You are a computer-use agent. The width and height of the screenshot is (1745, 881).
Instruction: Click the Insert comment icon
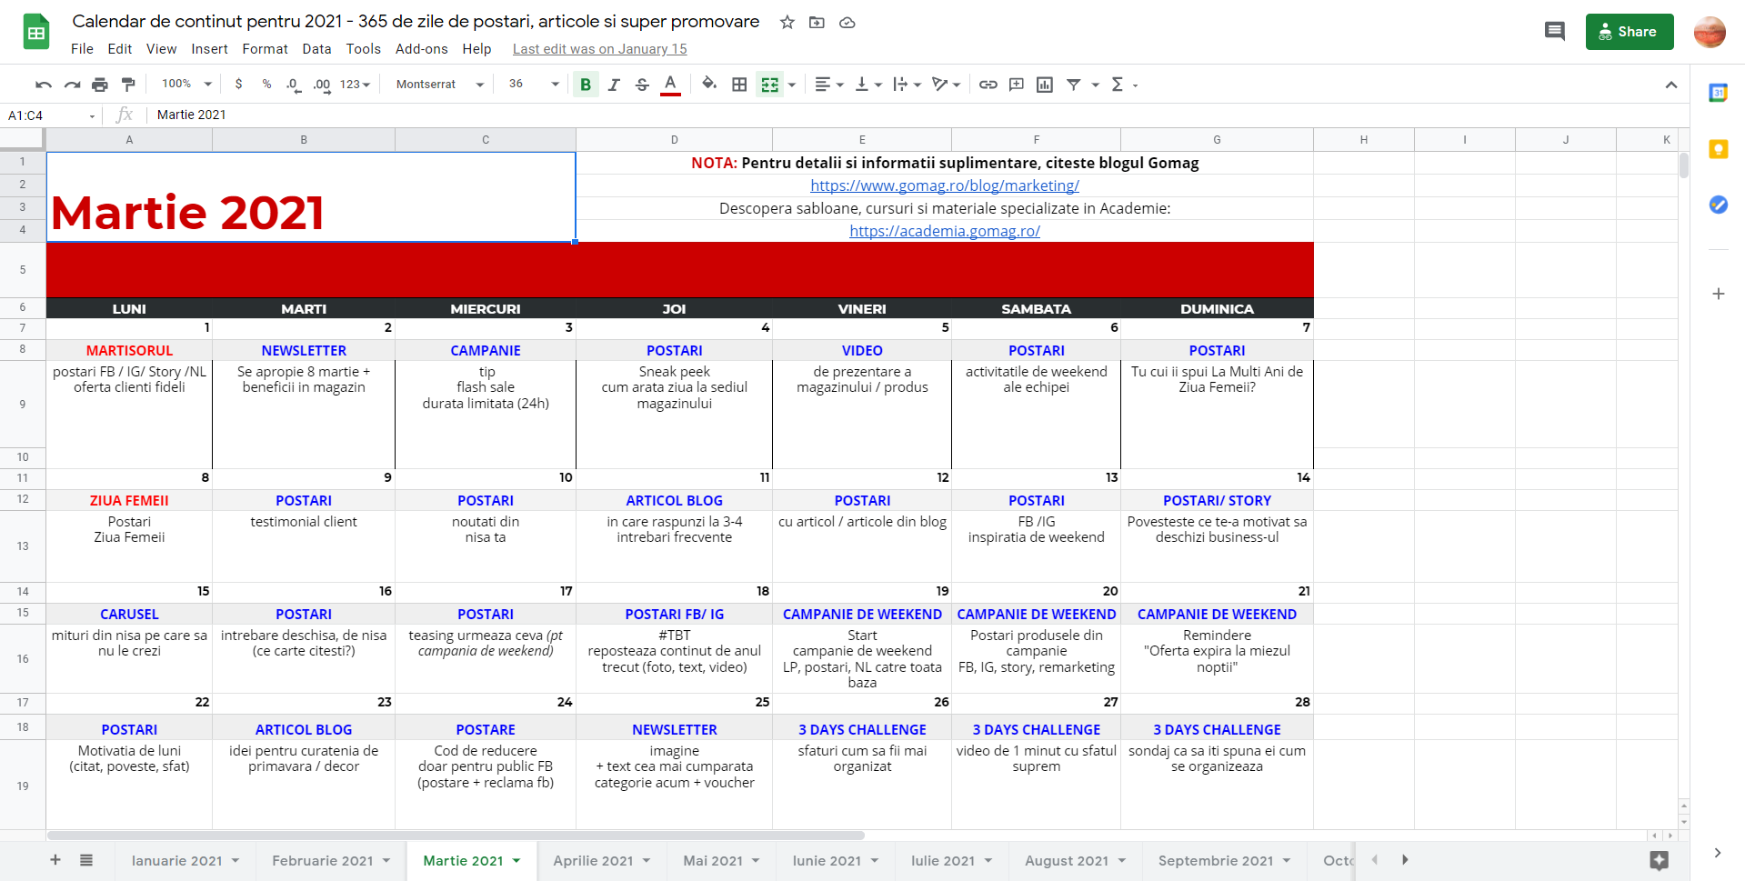click(1016, 85)
